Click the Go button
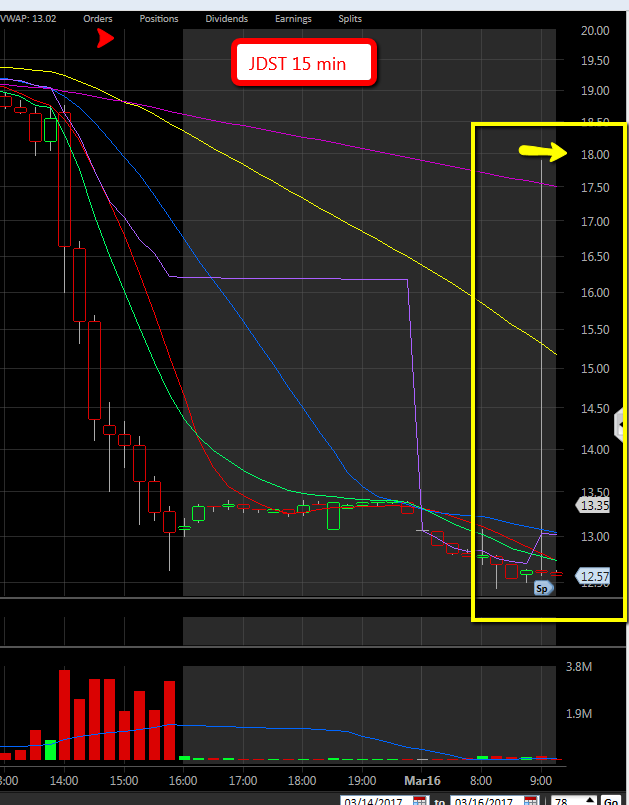This screenshot has width=629, height=805. click(610, 802)
